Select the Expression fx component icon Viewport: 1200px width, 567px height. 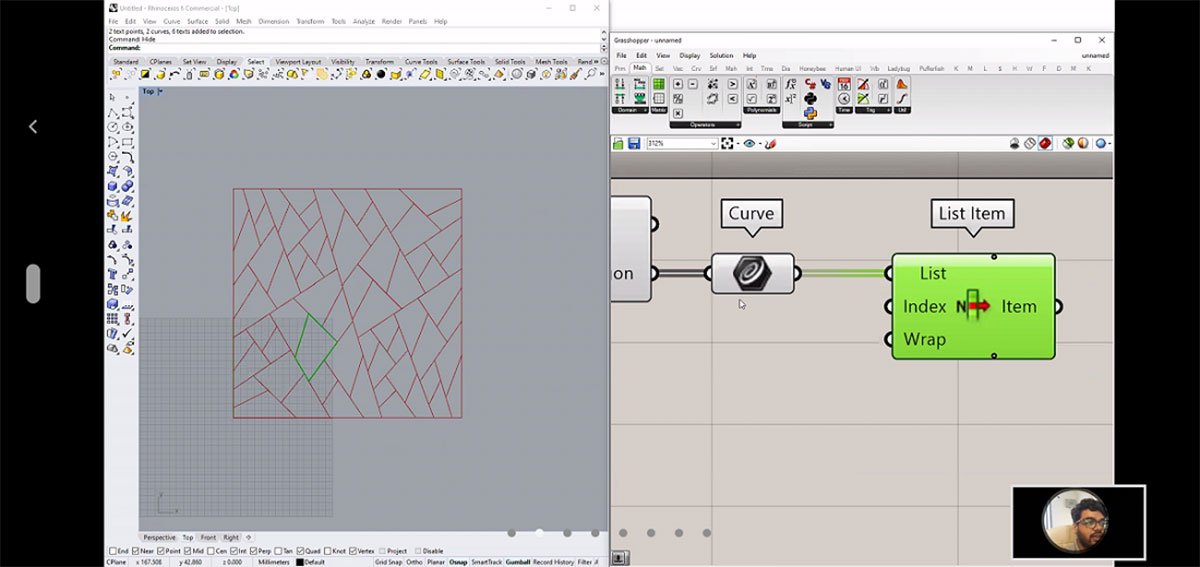point(790,84)
